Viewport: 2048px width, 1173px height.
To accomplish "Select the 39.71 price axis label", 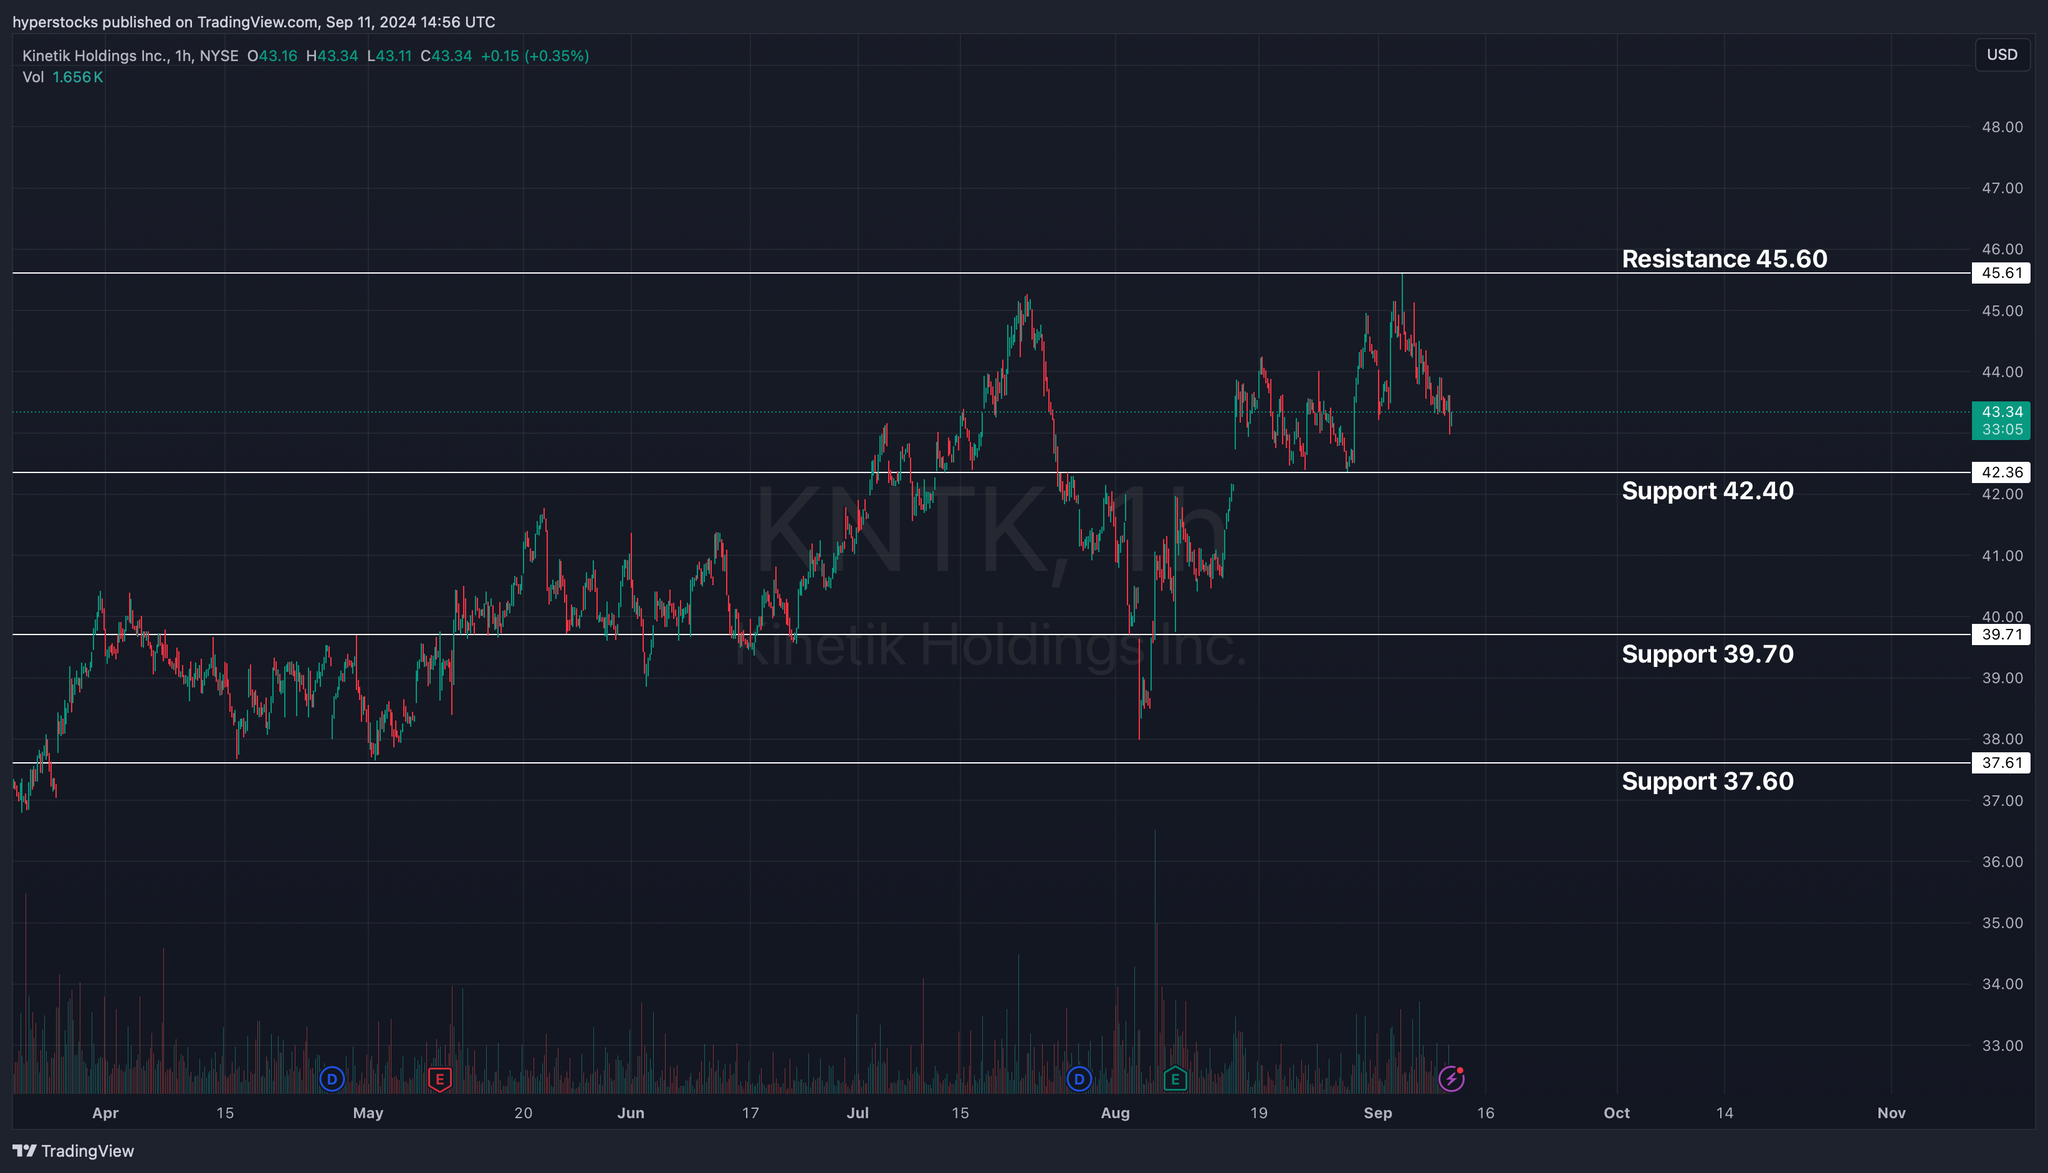I will 2001,634.
